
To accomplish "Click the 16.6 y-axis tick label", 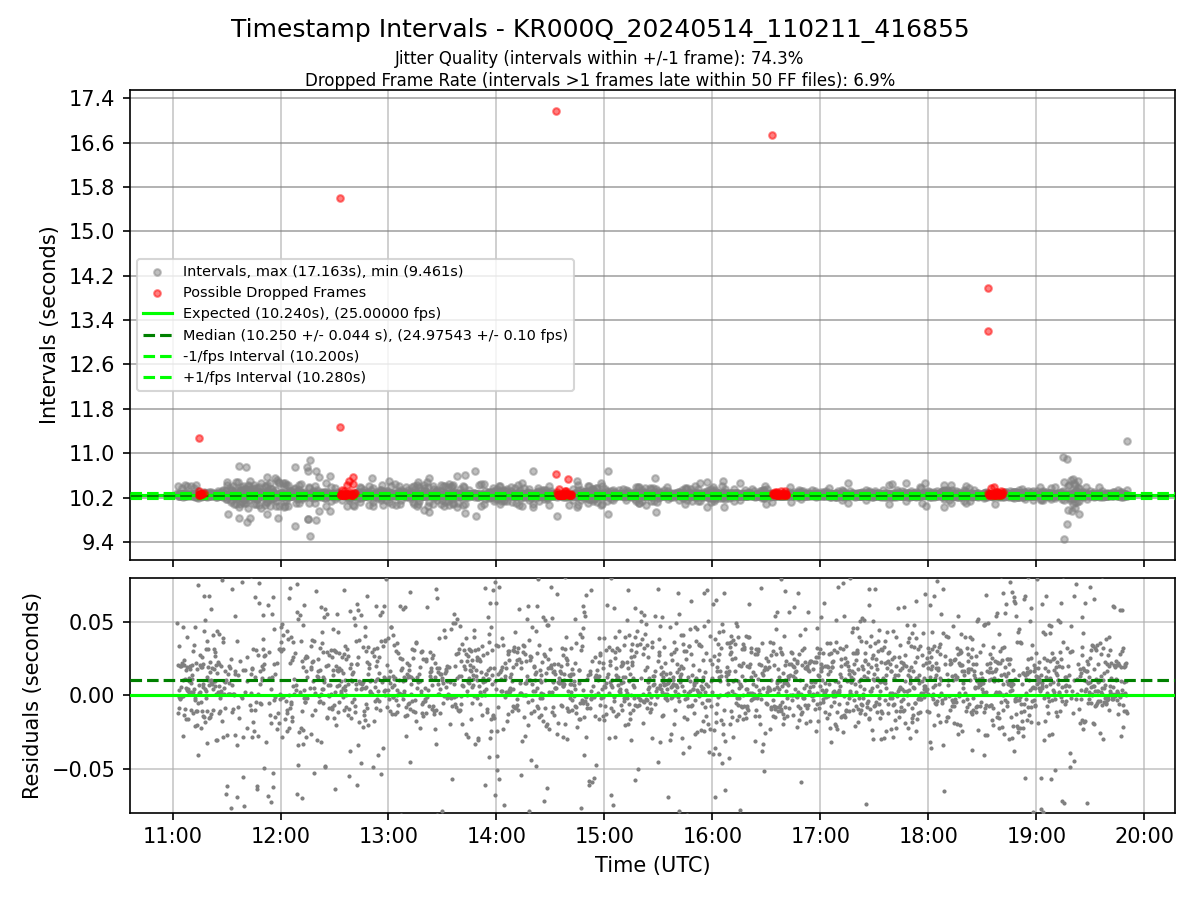I will (94, 143).
